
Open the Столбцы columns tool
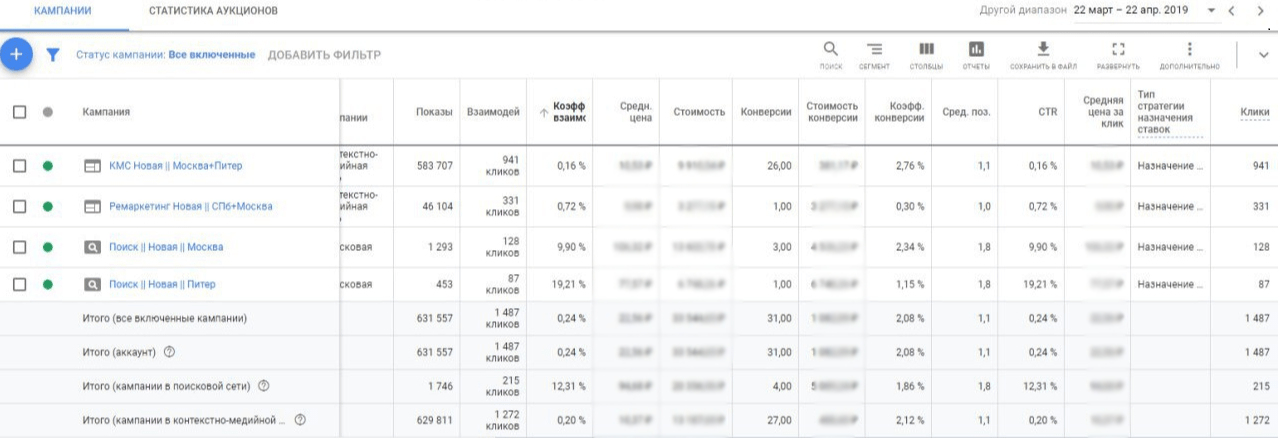coord(926,56)
